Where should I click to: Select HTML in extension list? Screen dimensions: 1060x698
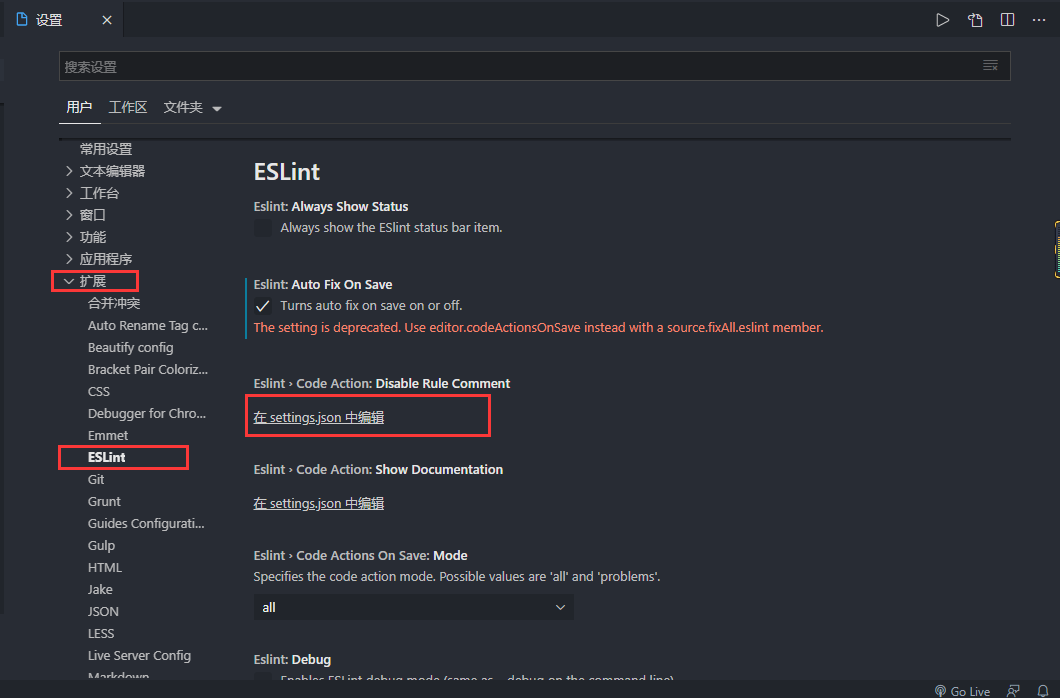[x=105, y=568]
